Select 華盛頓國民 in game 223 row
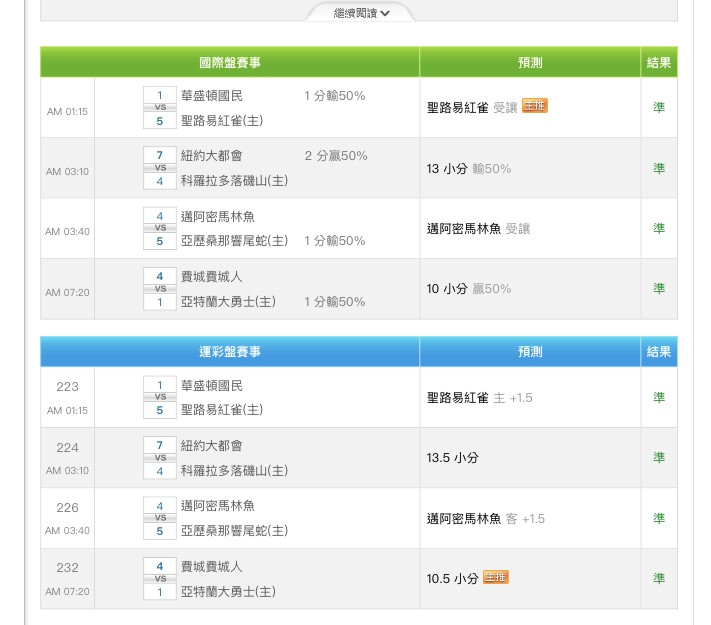This screenshot has width=711, height=625. (x=212, y=386)
